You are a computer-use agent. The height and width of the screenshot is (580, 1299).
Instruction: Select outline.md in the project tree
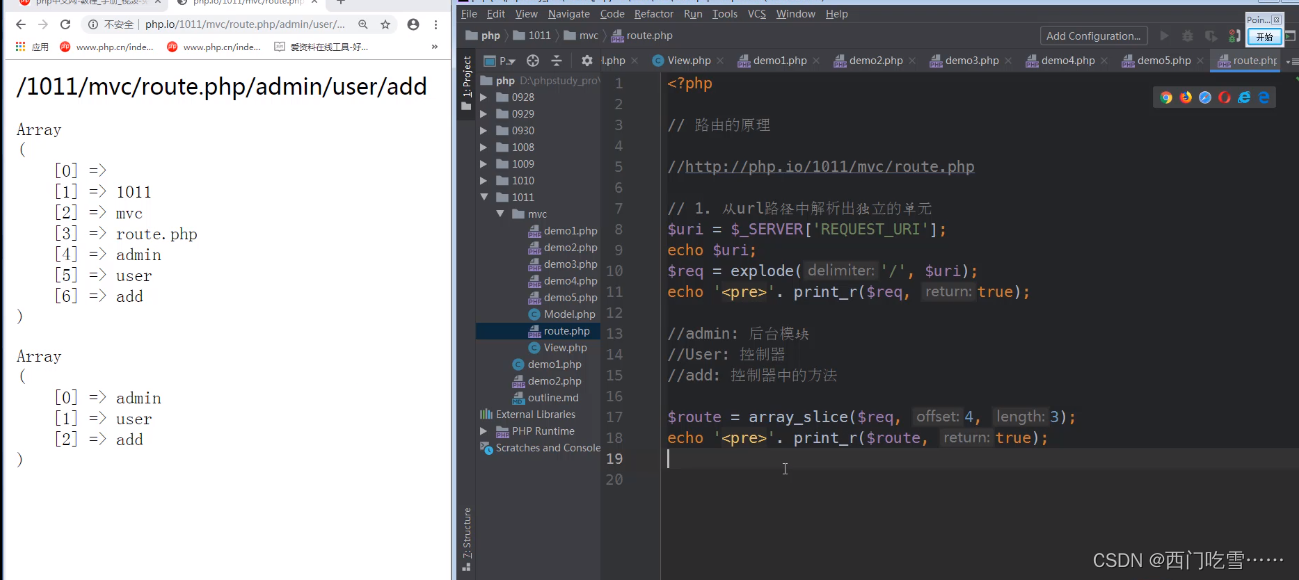click(x=545, y=398)
